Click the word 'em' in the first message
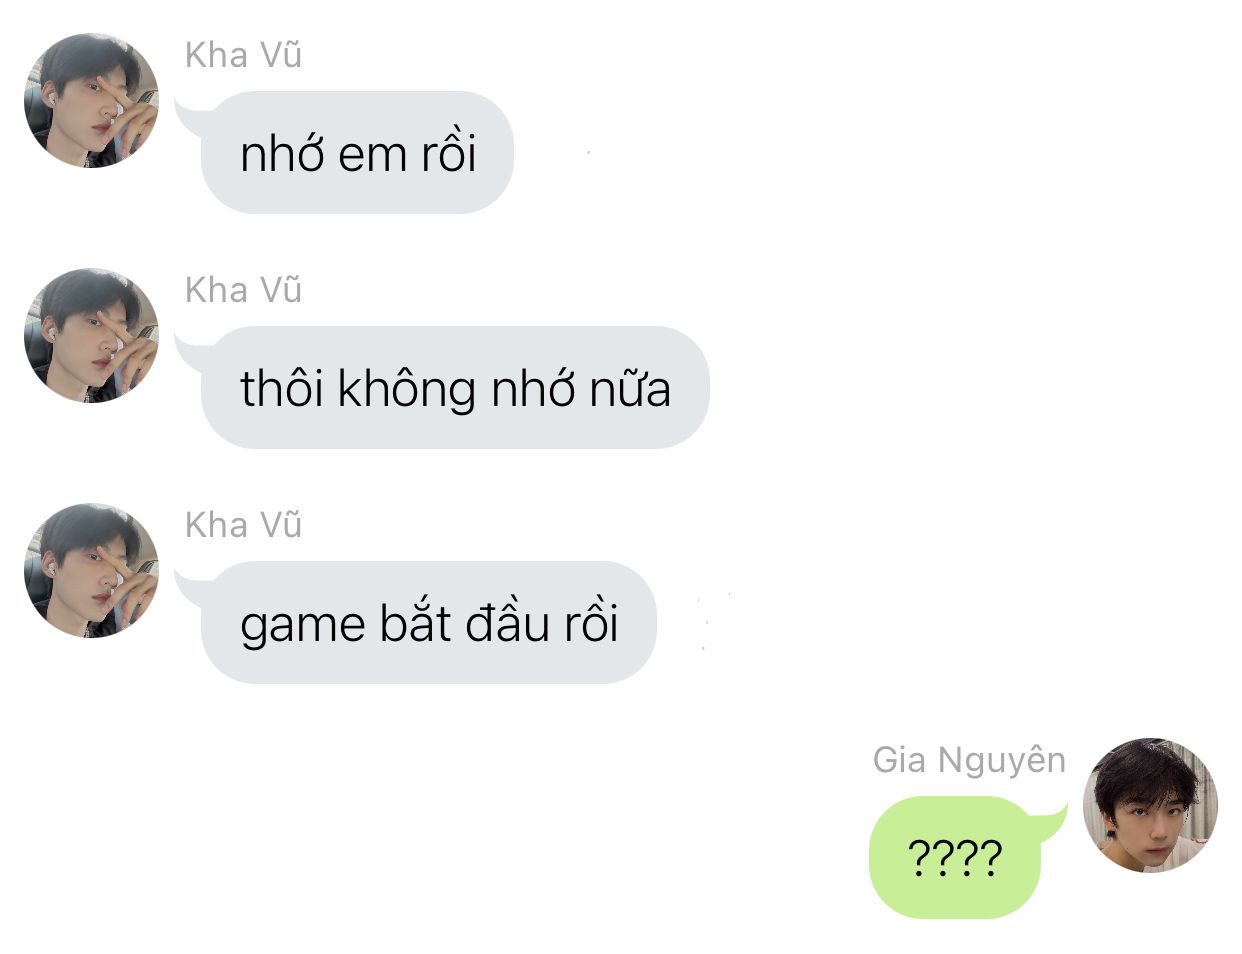This screenshot has width=1242, height=954. 372,155
